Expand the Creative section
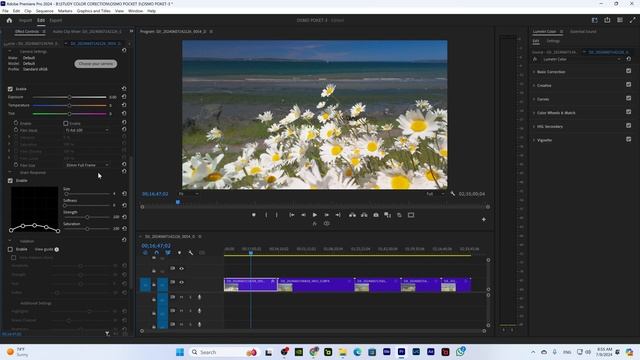The image size is (640, 360). [534, 86]
